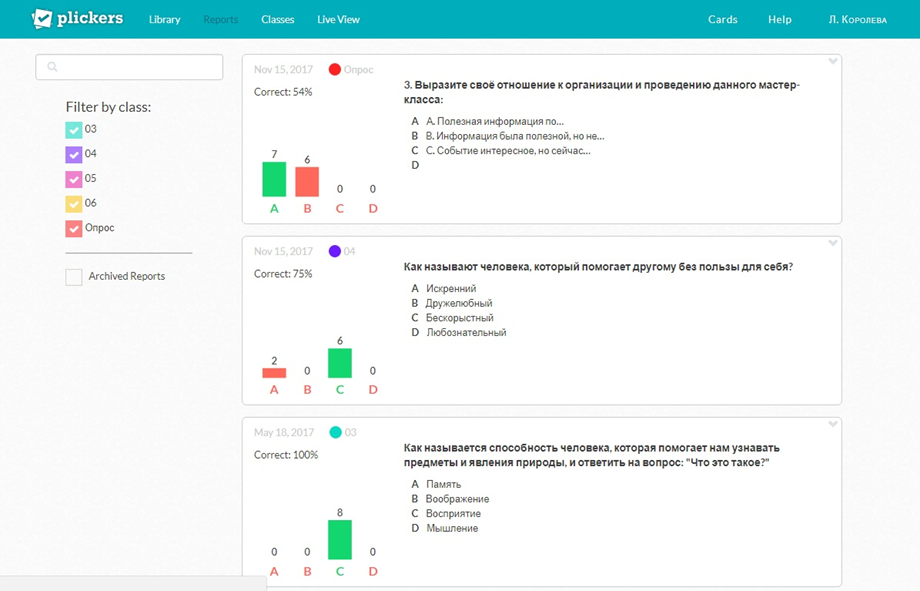Open dropdown arrow on May 18 report card
The height and width of the screenshot is (591, 920).
(832, 425)
